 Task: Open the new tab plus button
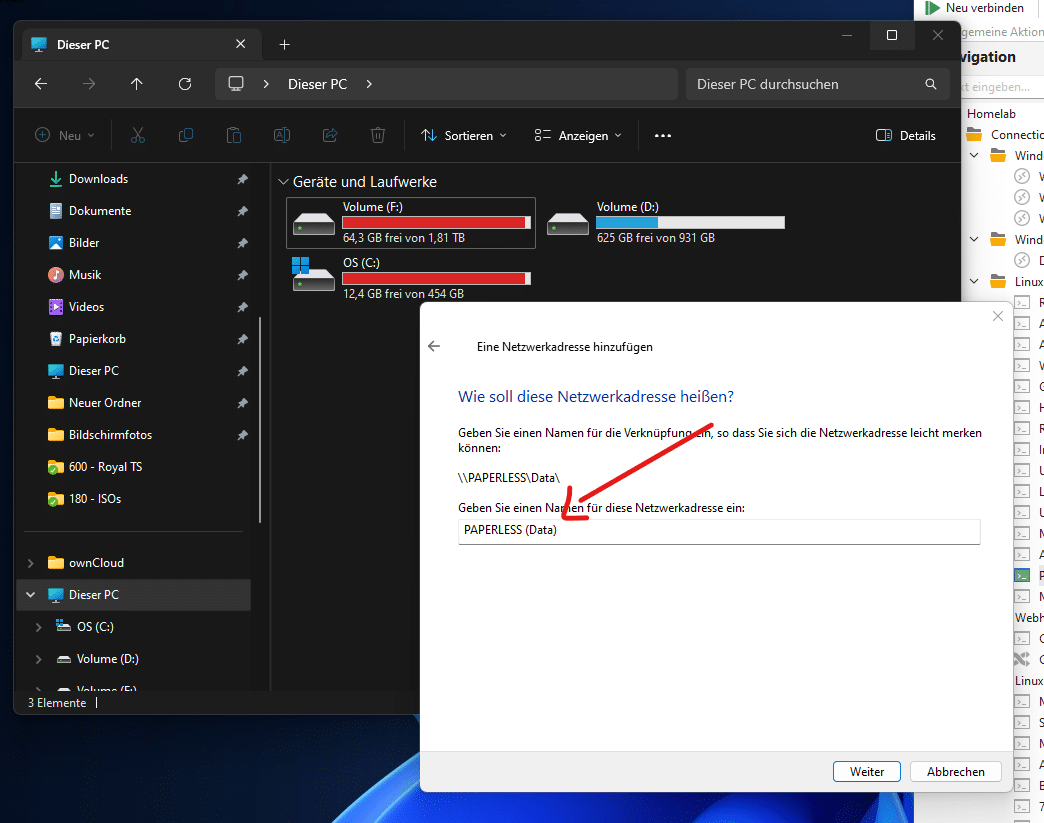tap(284, 44)
